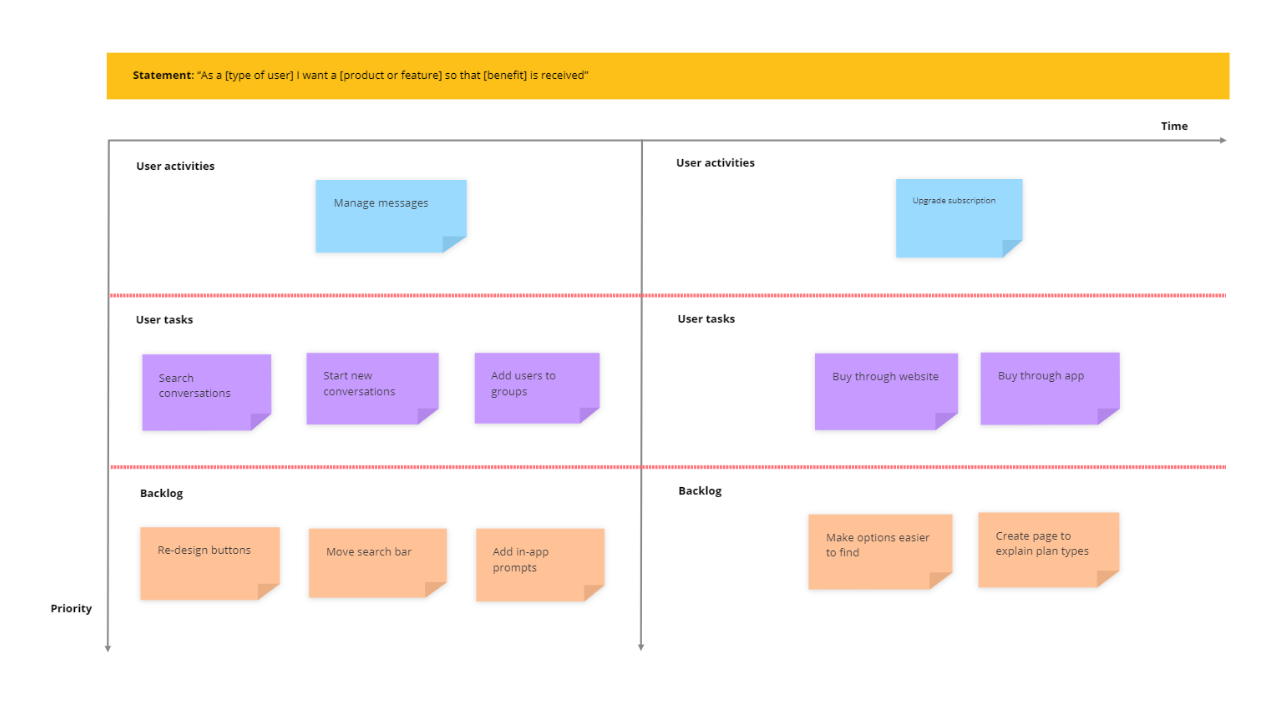The width and height of the screenshot is (1280, 720).
Task: Click the Make options easier to find note
Action: [x=880, y=552]
